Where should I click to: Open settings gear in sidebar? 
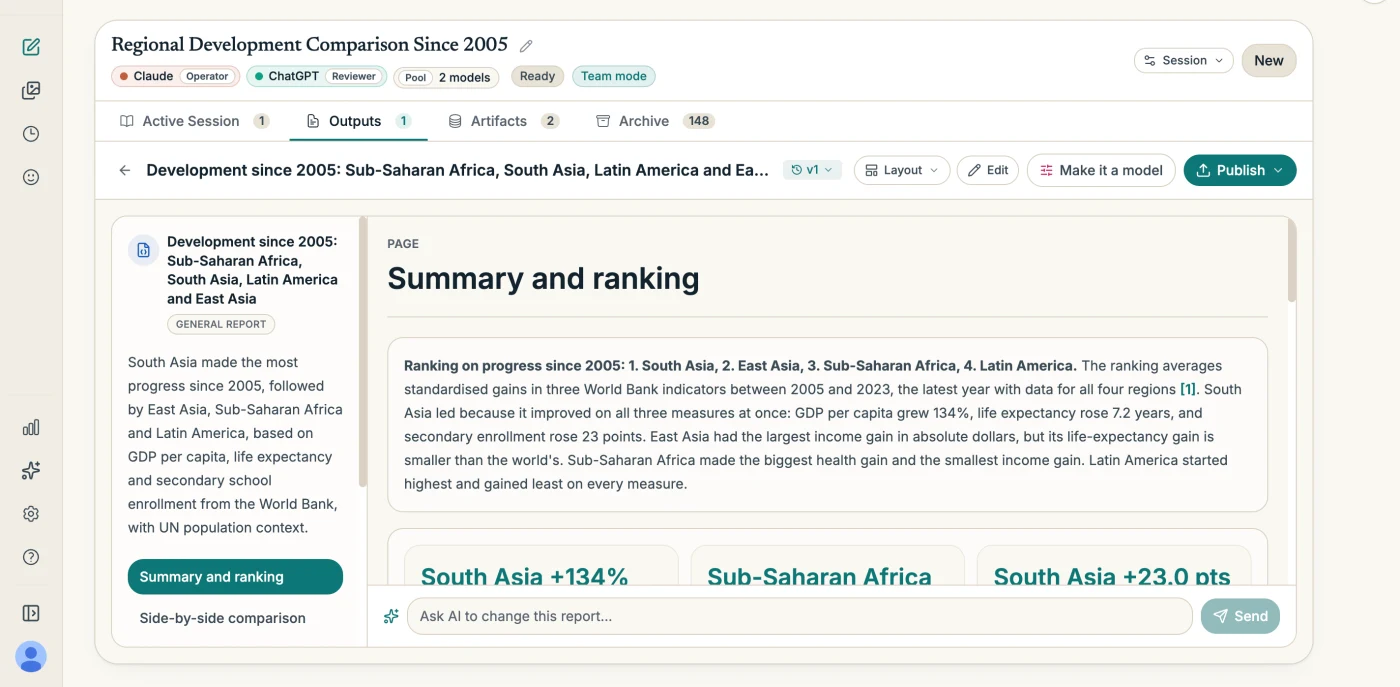(31, 514)
